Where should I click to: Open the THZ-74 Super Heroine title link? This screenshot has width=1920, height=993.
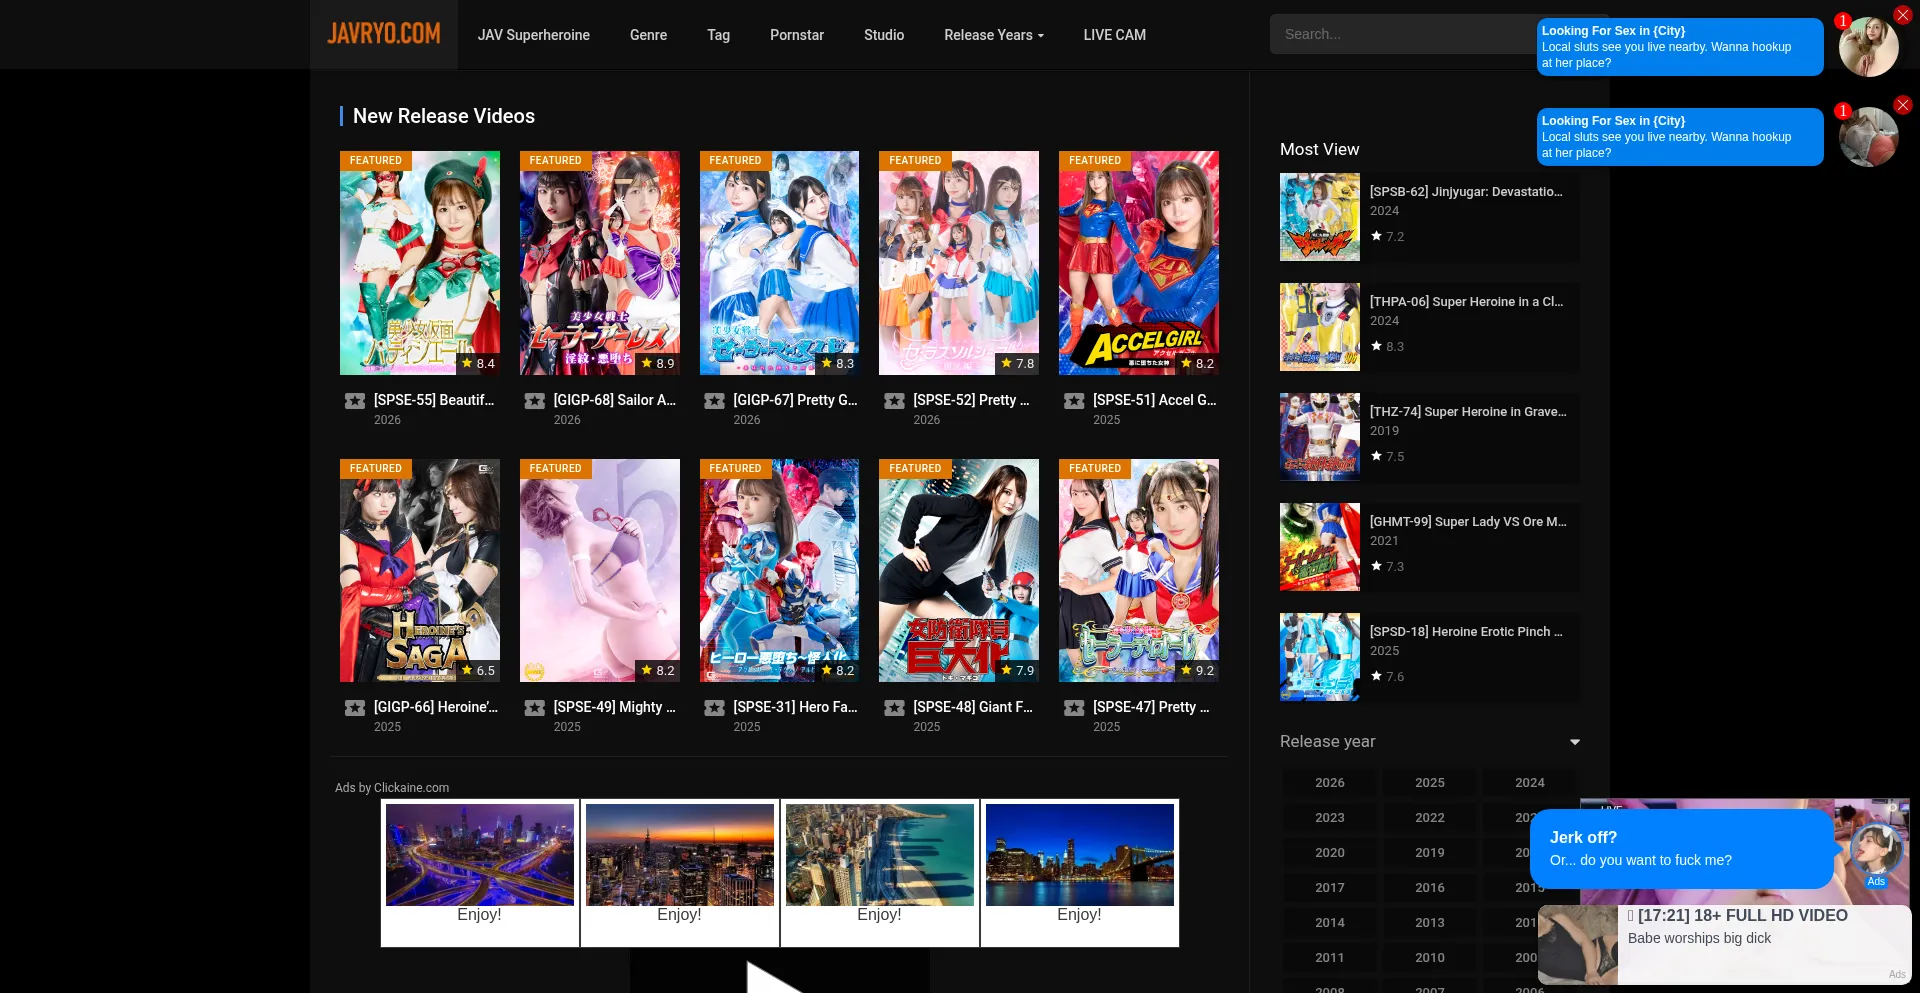1467,412
